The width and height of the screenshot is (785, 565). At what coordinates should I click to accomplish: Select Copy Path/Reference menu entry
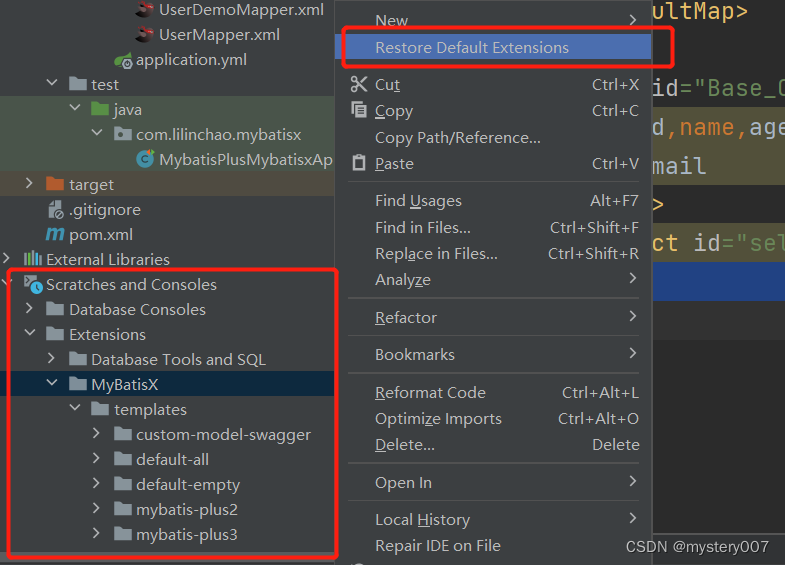493,138
